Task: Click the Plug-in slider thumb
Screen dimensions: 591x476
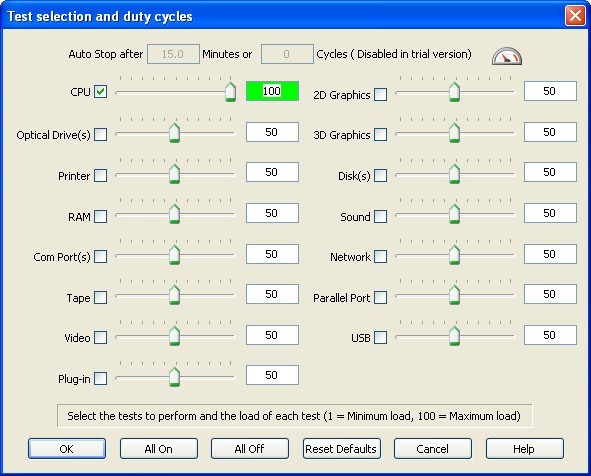Action: tap(174, 376)
